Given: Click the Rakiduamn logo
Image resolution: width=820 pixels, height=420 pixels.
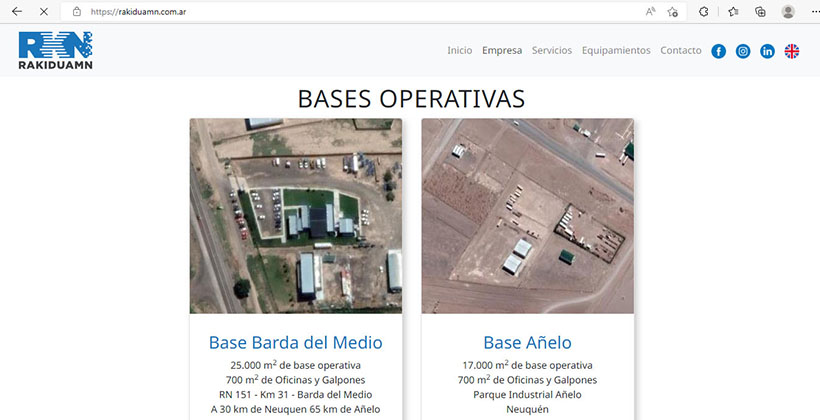Looking at the screenshot, I should coord(55,51).
